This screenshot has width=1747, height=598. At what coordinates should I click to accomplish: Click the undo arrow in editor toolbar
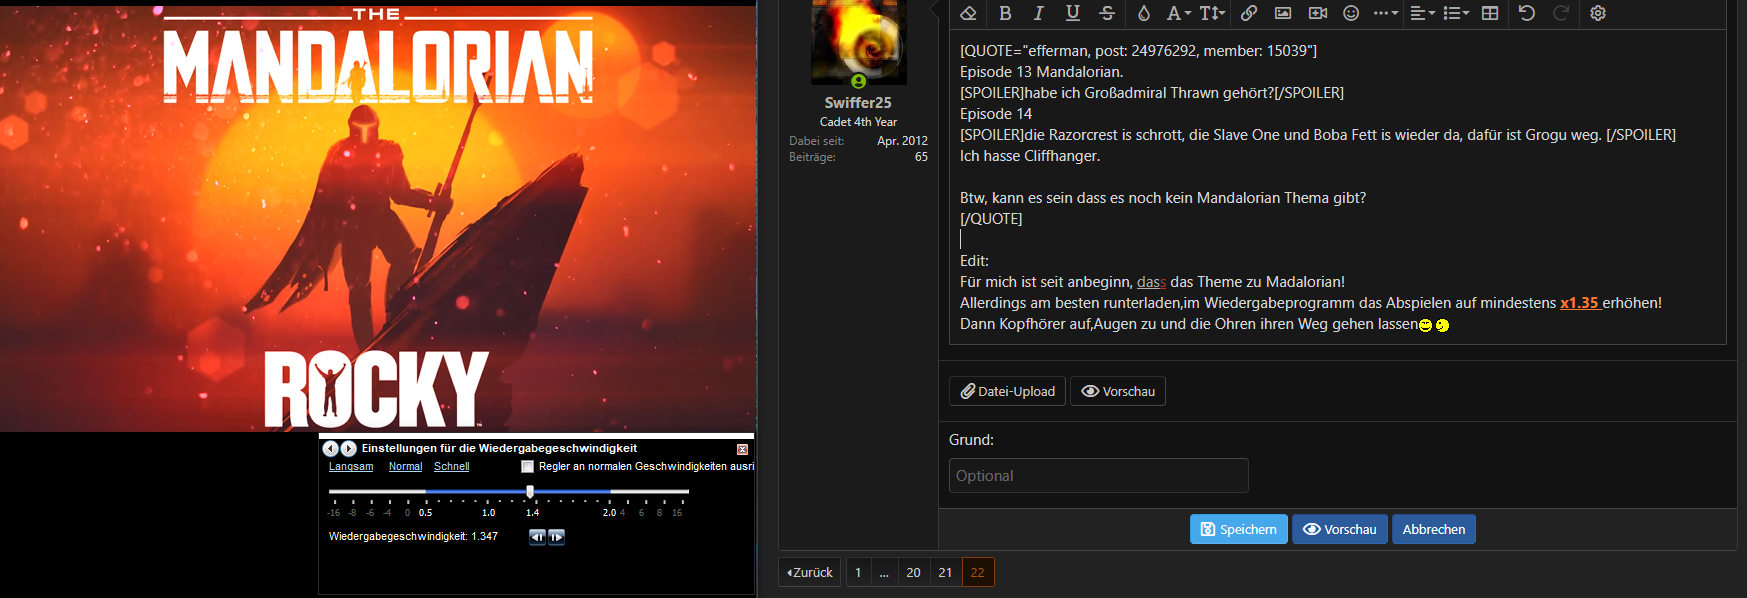[1527, 13]
